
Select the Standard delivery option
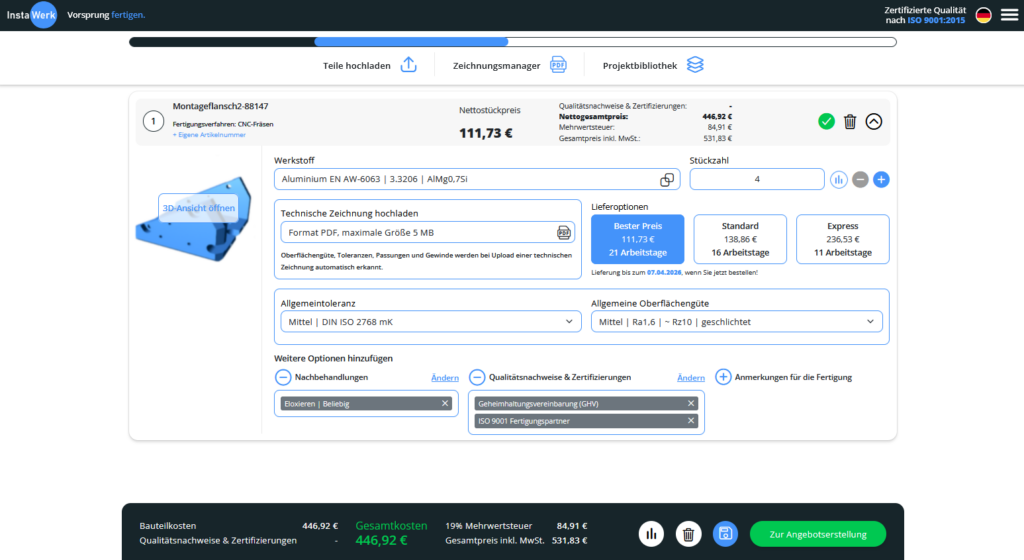tap(740, 239)
